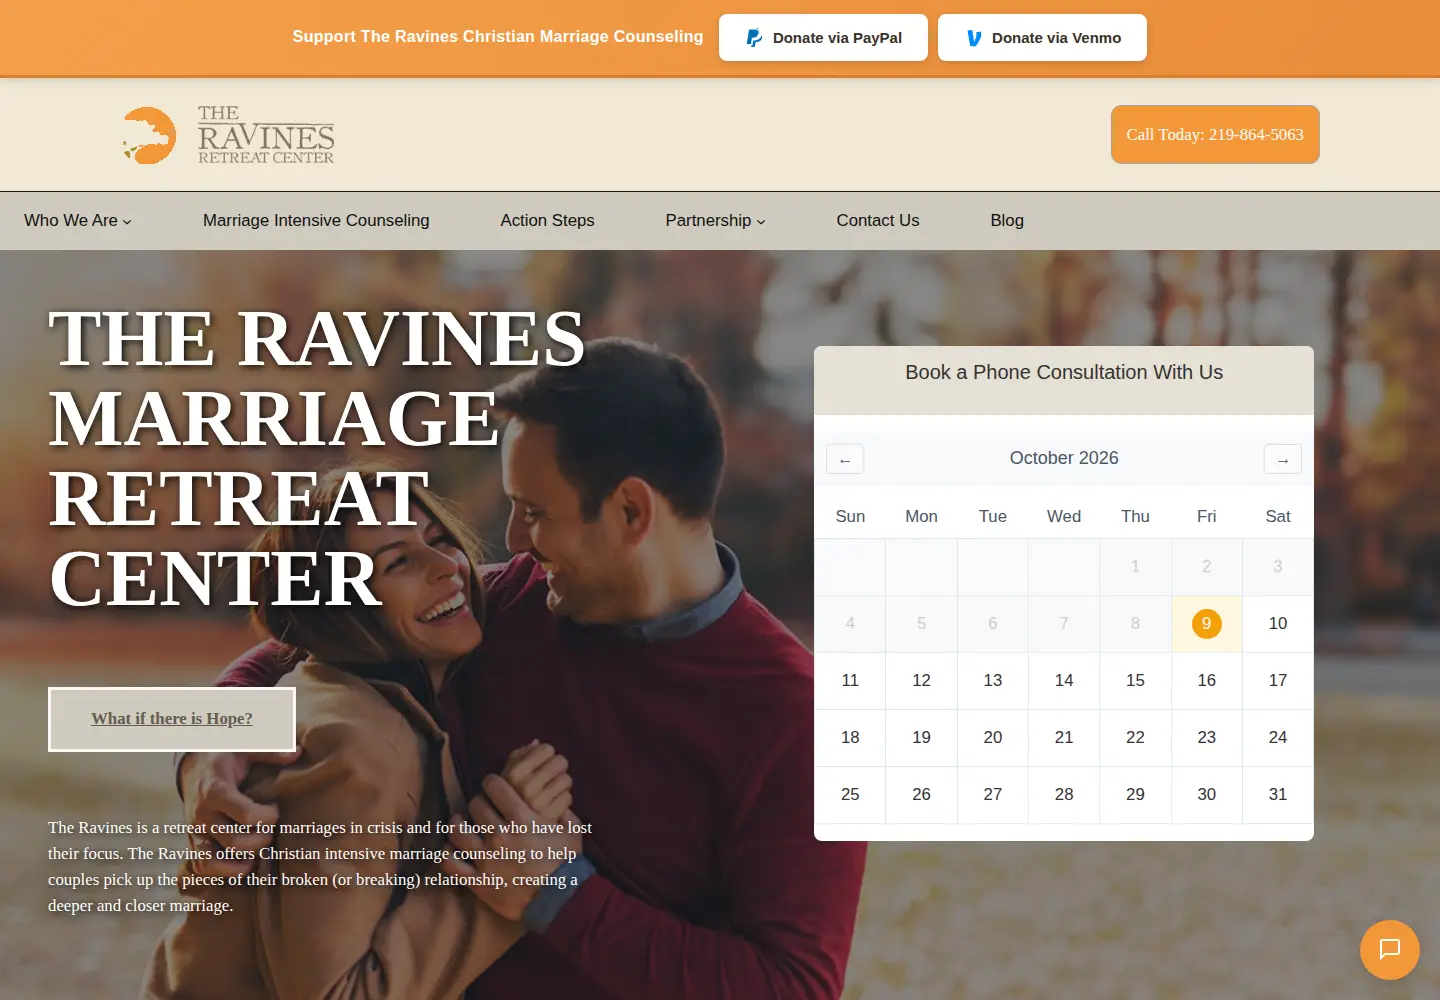This screenshot has height=1000, width=1440.
Task: Click Call Today 219-864-5063 button
Action: (x=1215, y=135)
